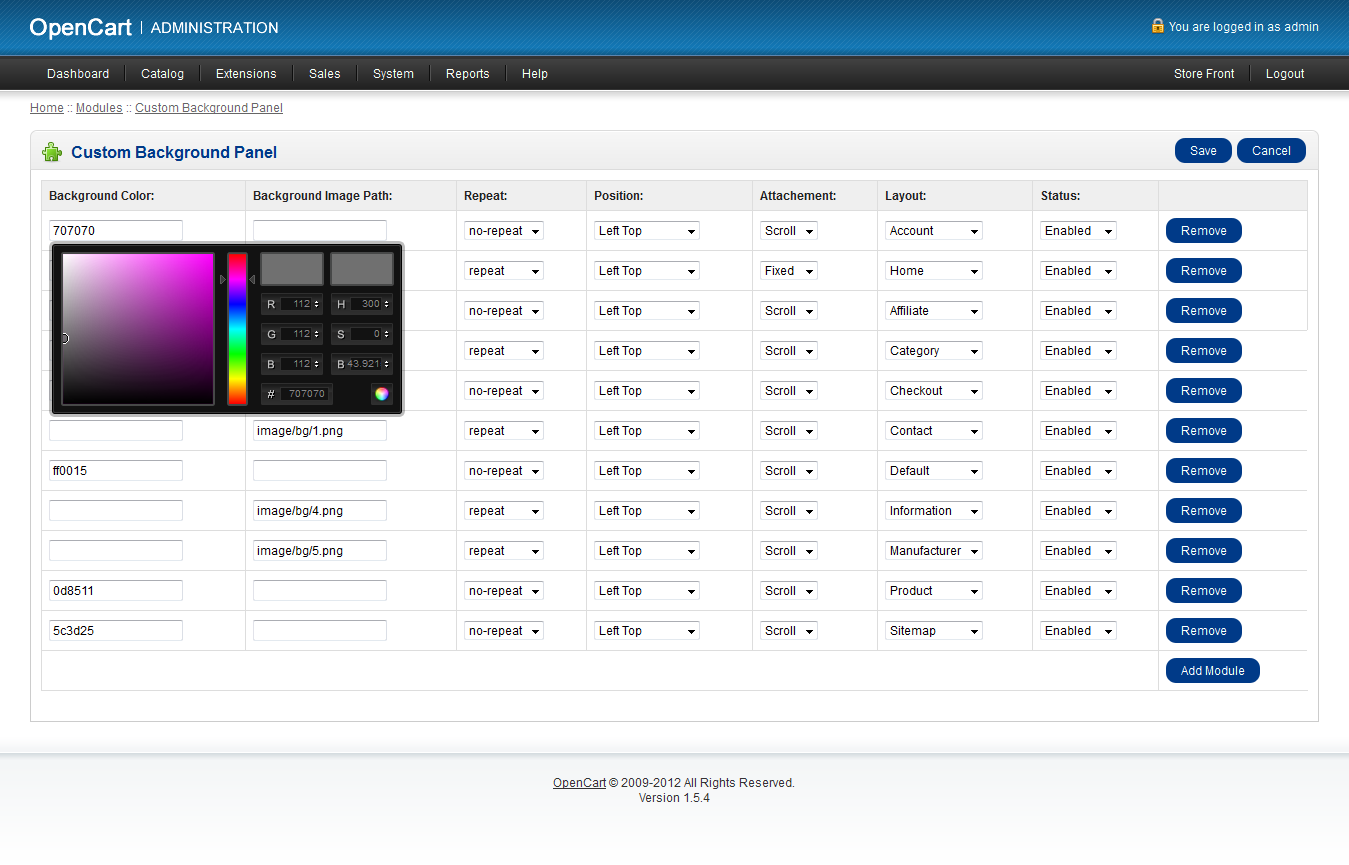Viewport: 1349px width, 865px height.
Task: Click the image path field image/bg/1.png
Action: (x=320, y=431)
